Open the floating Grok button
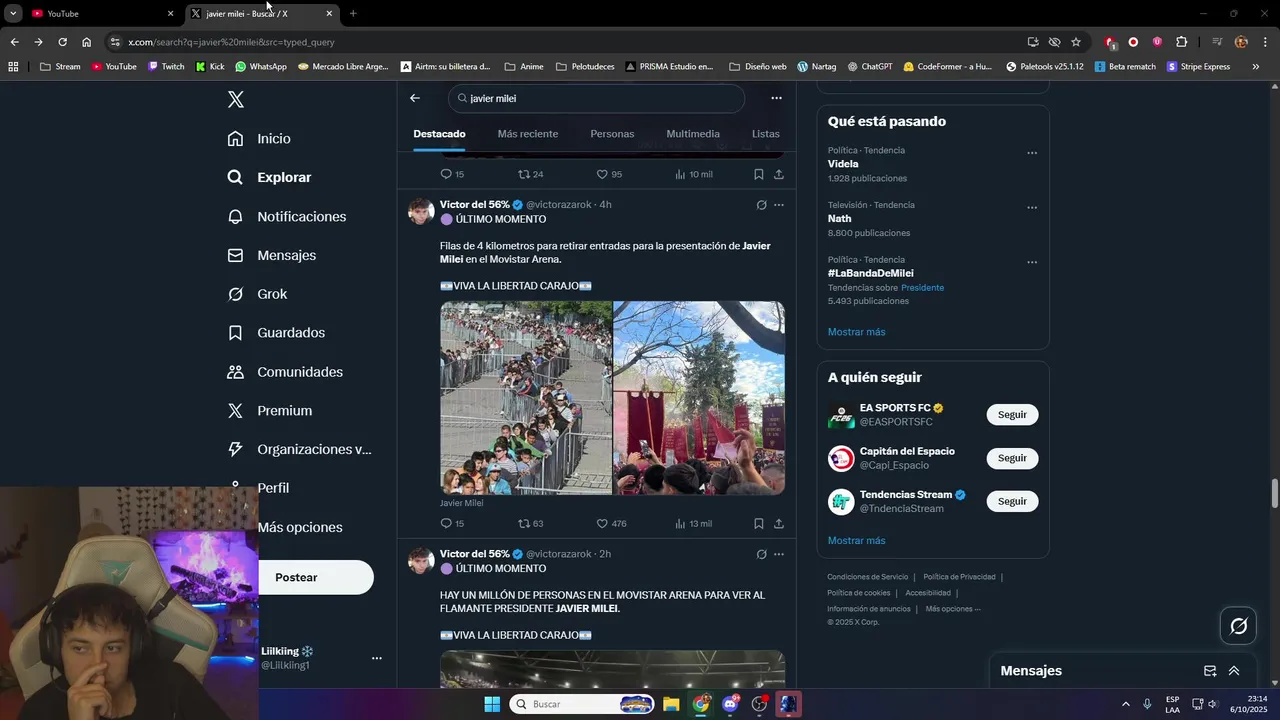 tap(1238, 626)
